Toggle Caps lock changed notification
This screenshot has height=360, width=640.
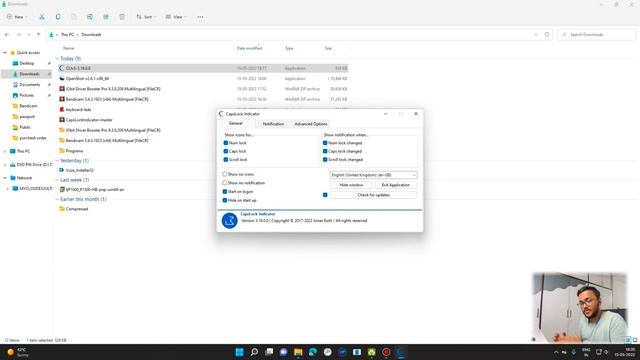tap(325, 151)
